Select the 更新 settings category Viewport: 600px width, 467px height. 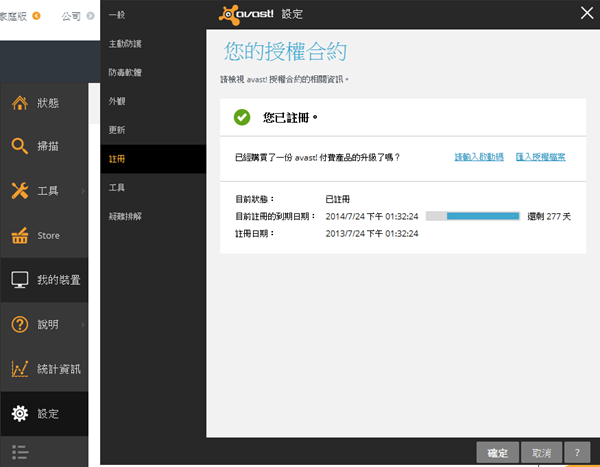(153, 130)
